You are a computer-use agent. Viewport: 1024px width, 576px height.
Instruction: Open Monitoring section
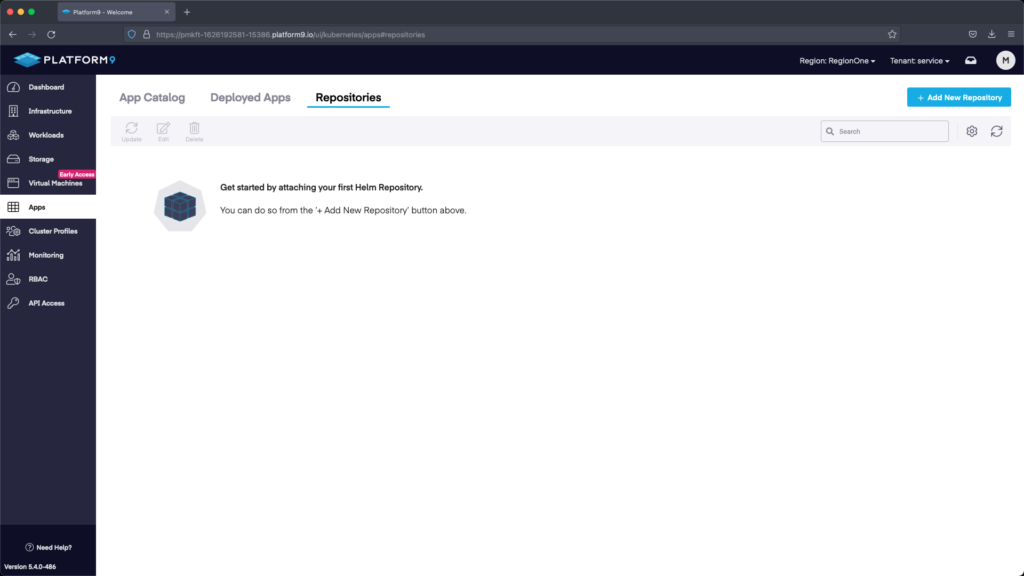(48, 255)
